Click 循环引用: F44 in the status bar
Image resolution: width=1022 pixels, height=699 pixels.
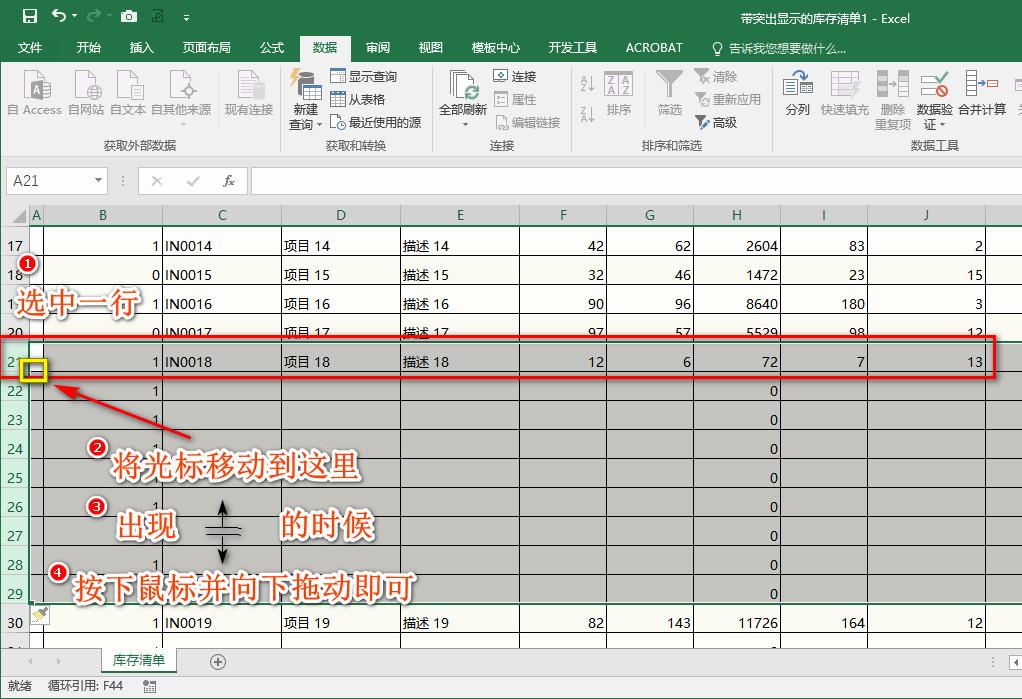pyautogui.click(x=85, y=686)
